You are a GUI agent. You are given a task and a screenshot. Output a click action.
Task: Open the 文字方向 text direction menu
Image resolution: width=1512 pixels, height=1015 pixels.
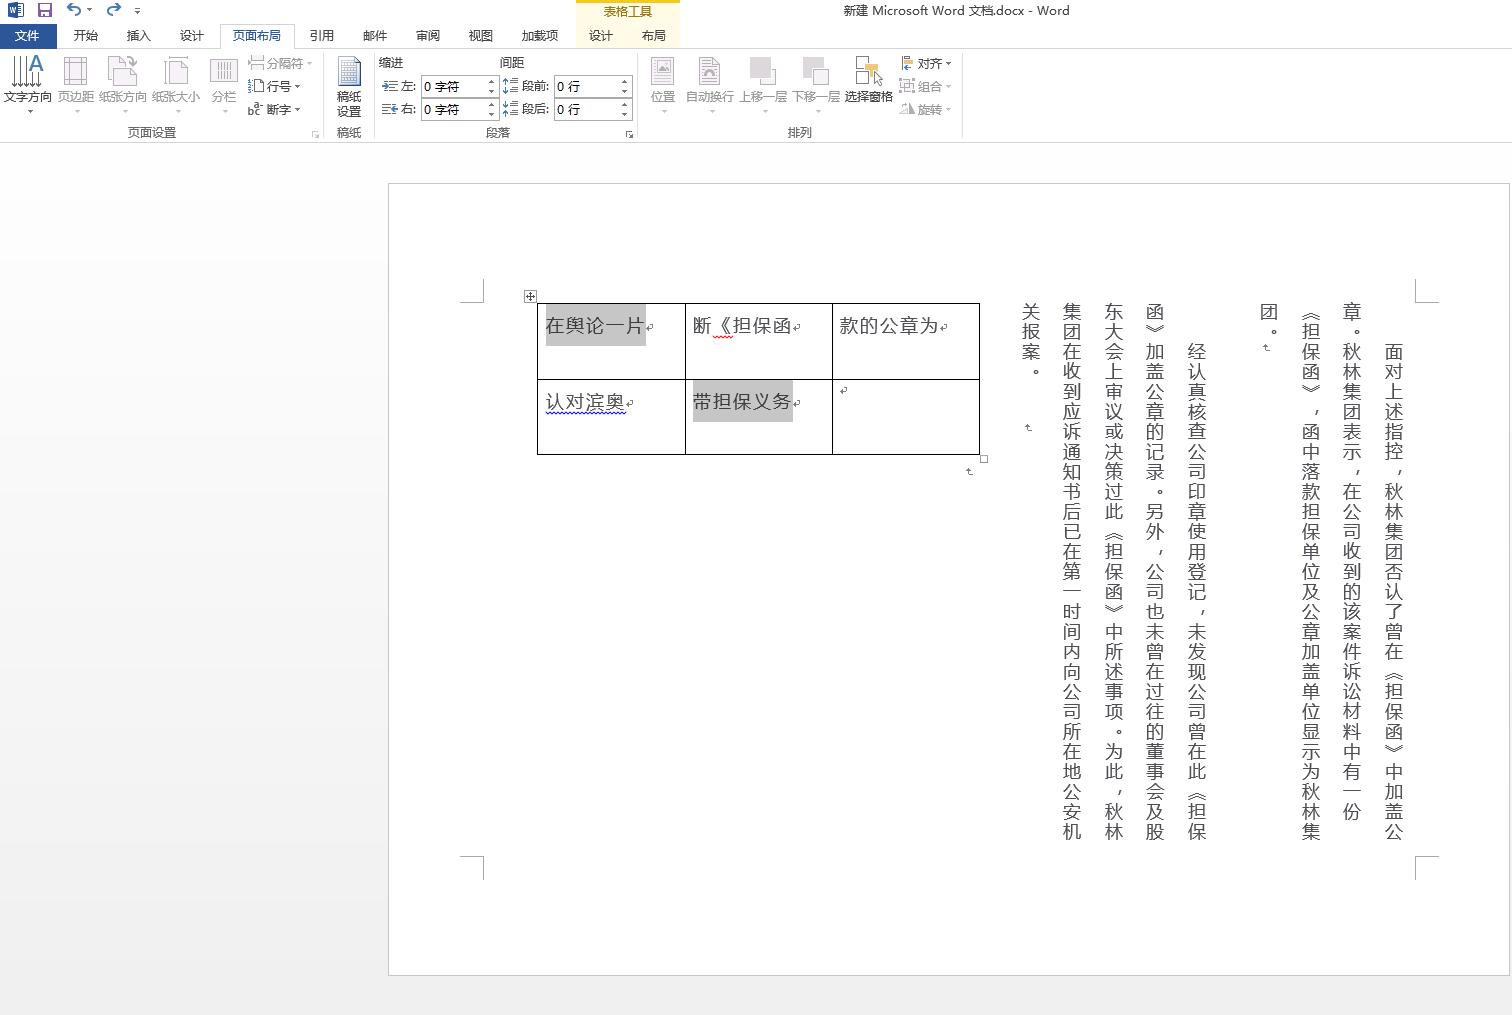[x=28, y=84]
